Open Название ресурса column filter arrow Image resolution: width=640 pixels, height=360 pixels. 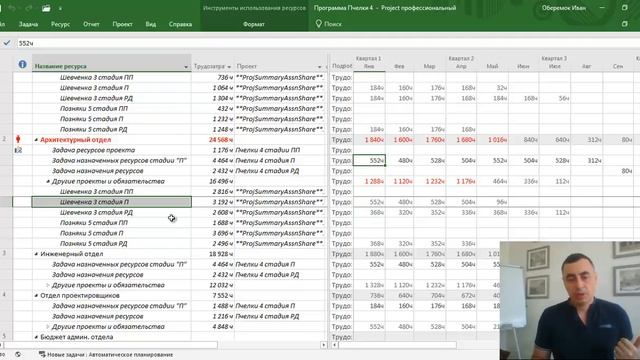point(186,67)
